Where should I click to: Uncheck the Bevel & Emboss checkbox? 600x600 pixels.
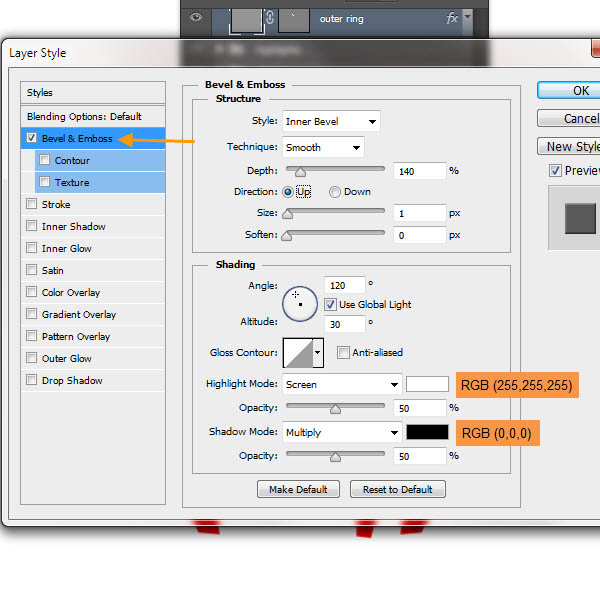(32, 138)
